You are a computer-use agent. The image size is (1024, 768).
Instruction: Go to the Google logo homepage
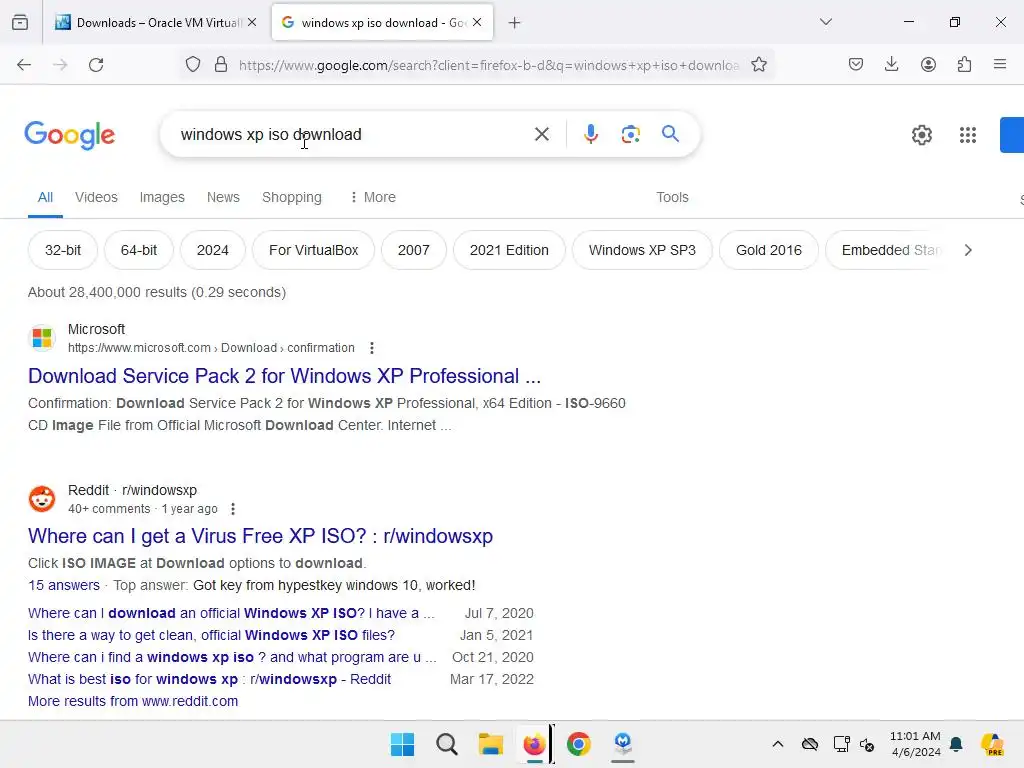[70, 135]
